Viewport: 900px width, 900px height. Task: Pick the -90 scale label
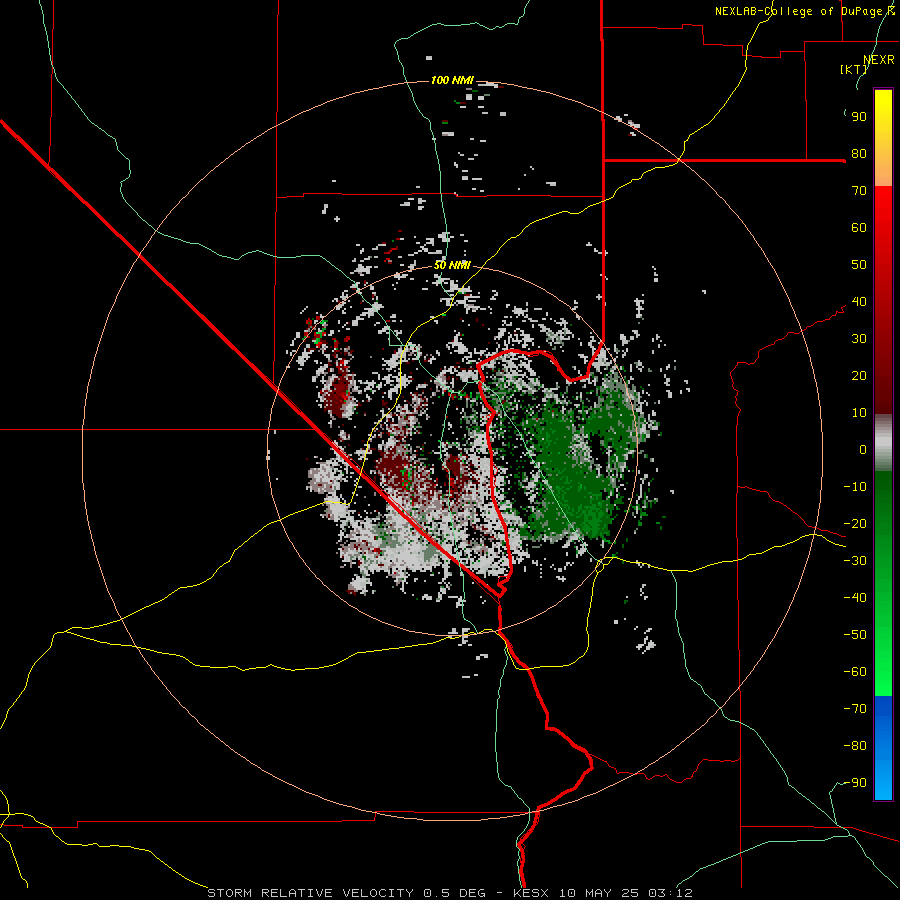pos(855,783)
